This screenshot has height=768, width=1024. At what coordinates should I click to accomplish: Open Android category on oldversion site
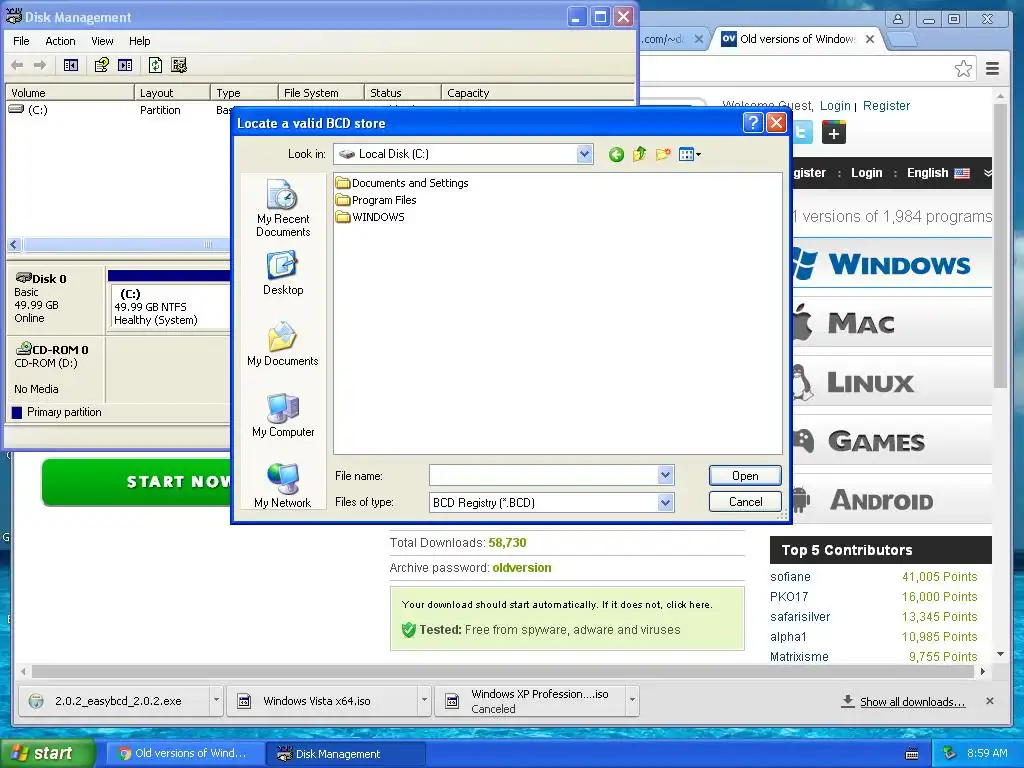tap(891, 500)
